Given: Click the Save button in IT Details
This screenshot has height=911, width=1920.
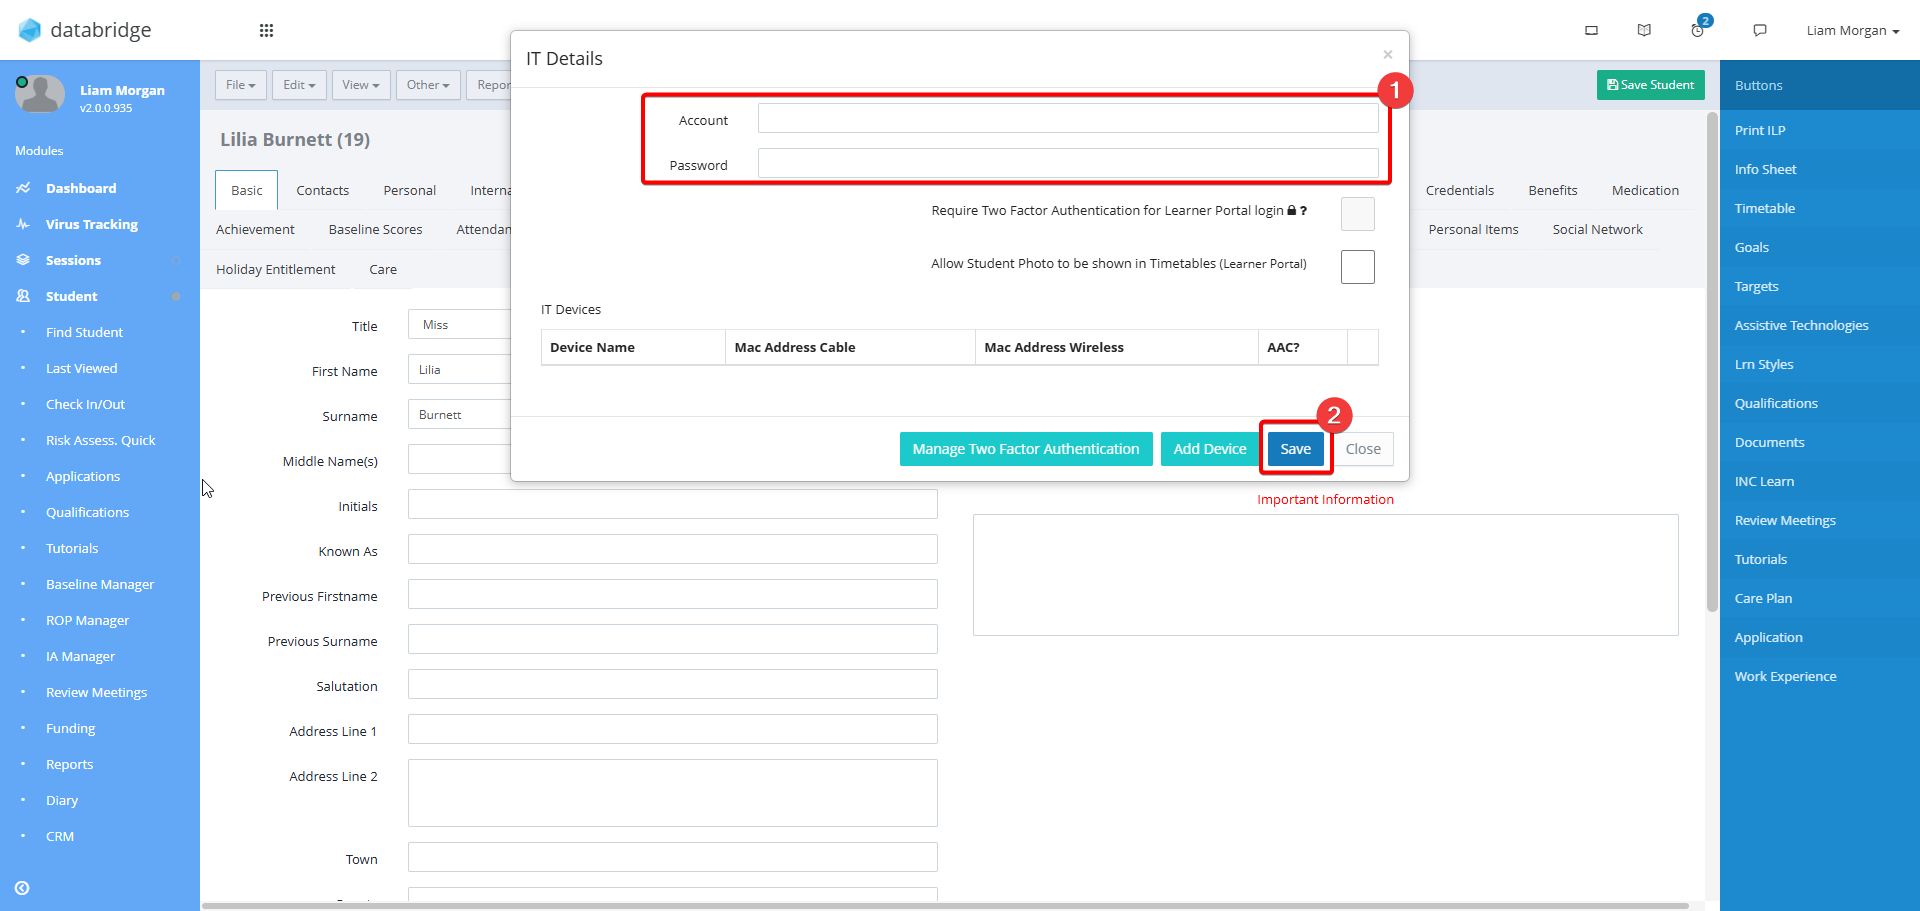Looking at the screenshot, I should point(1296,449).
